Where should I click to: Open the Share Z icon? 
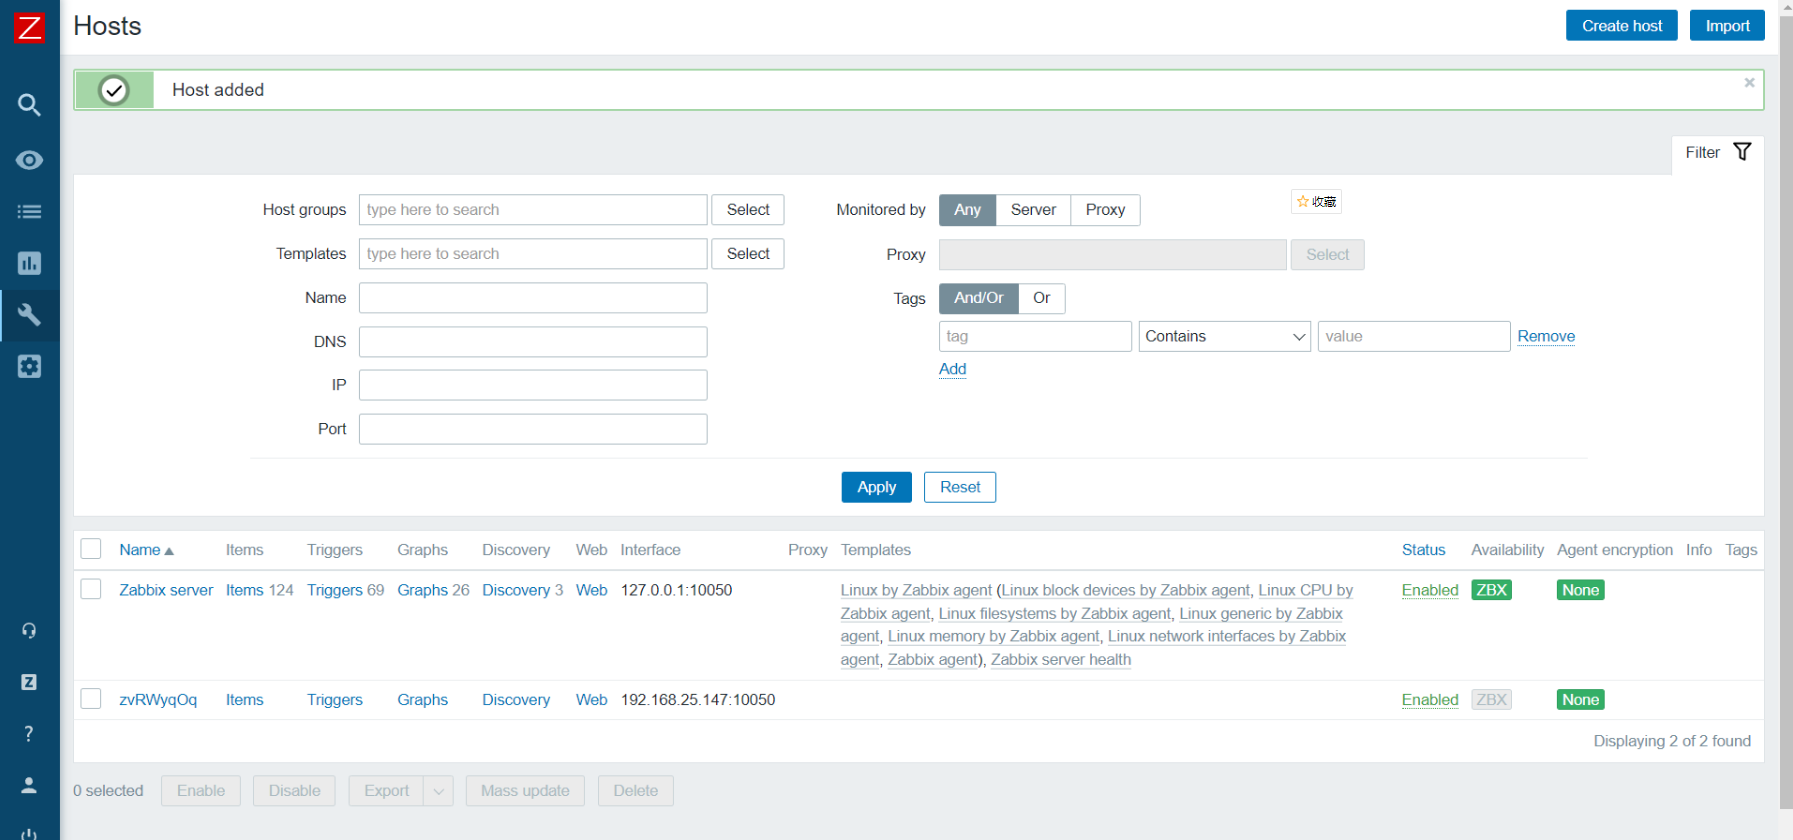click(x=29, y=682)
